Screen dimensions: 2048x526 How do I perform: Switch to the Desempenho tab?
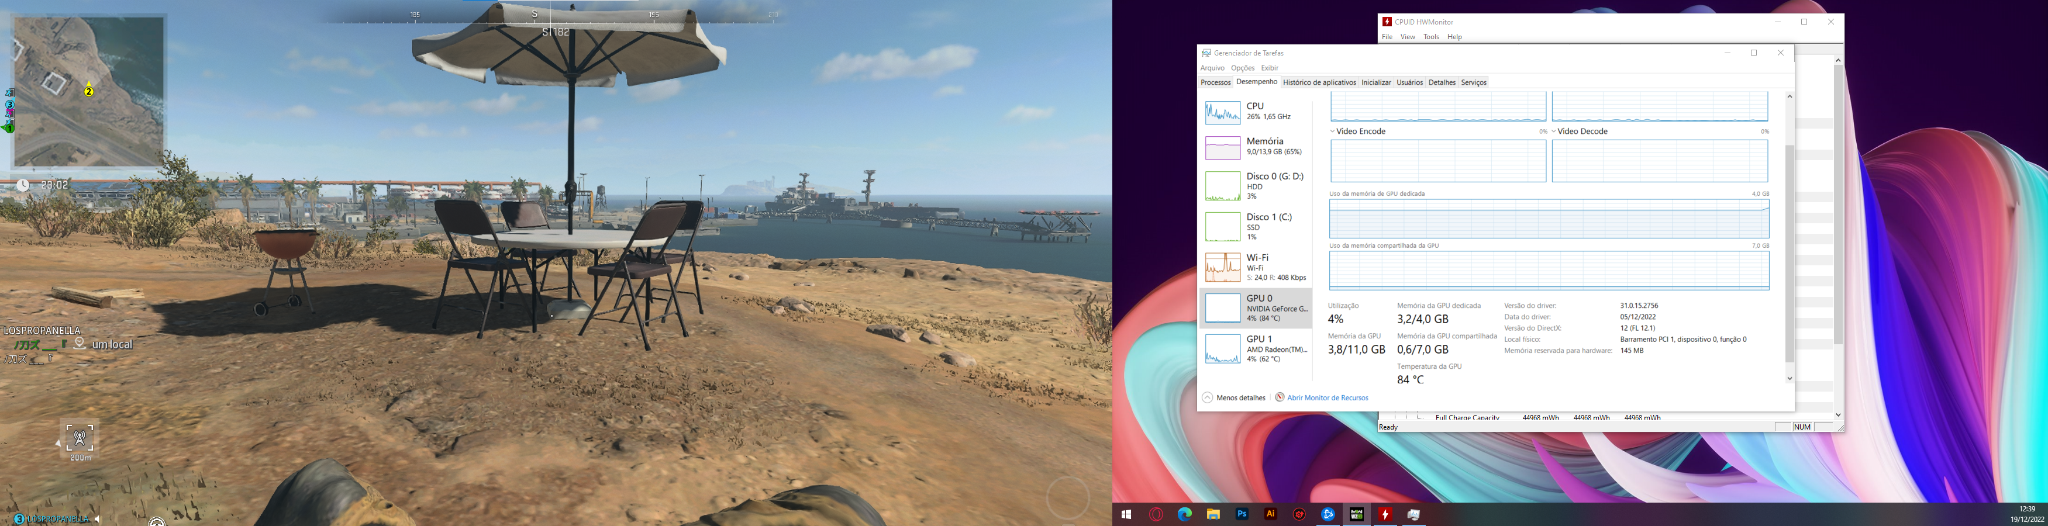coord(1256,82)
